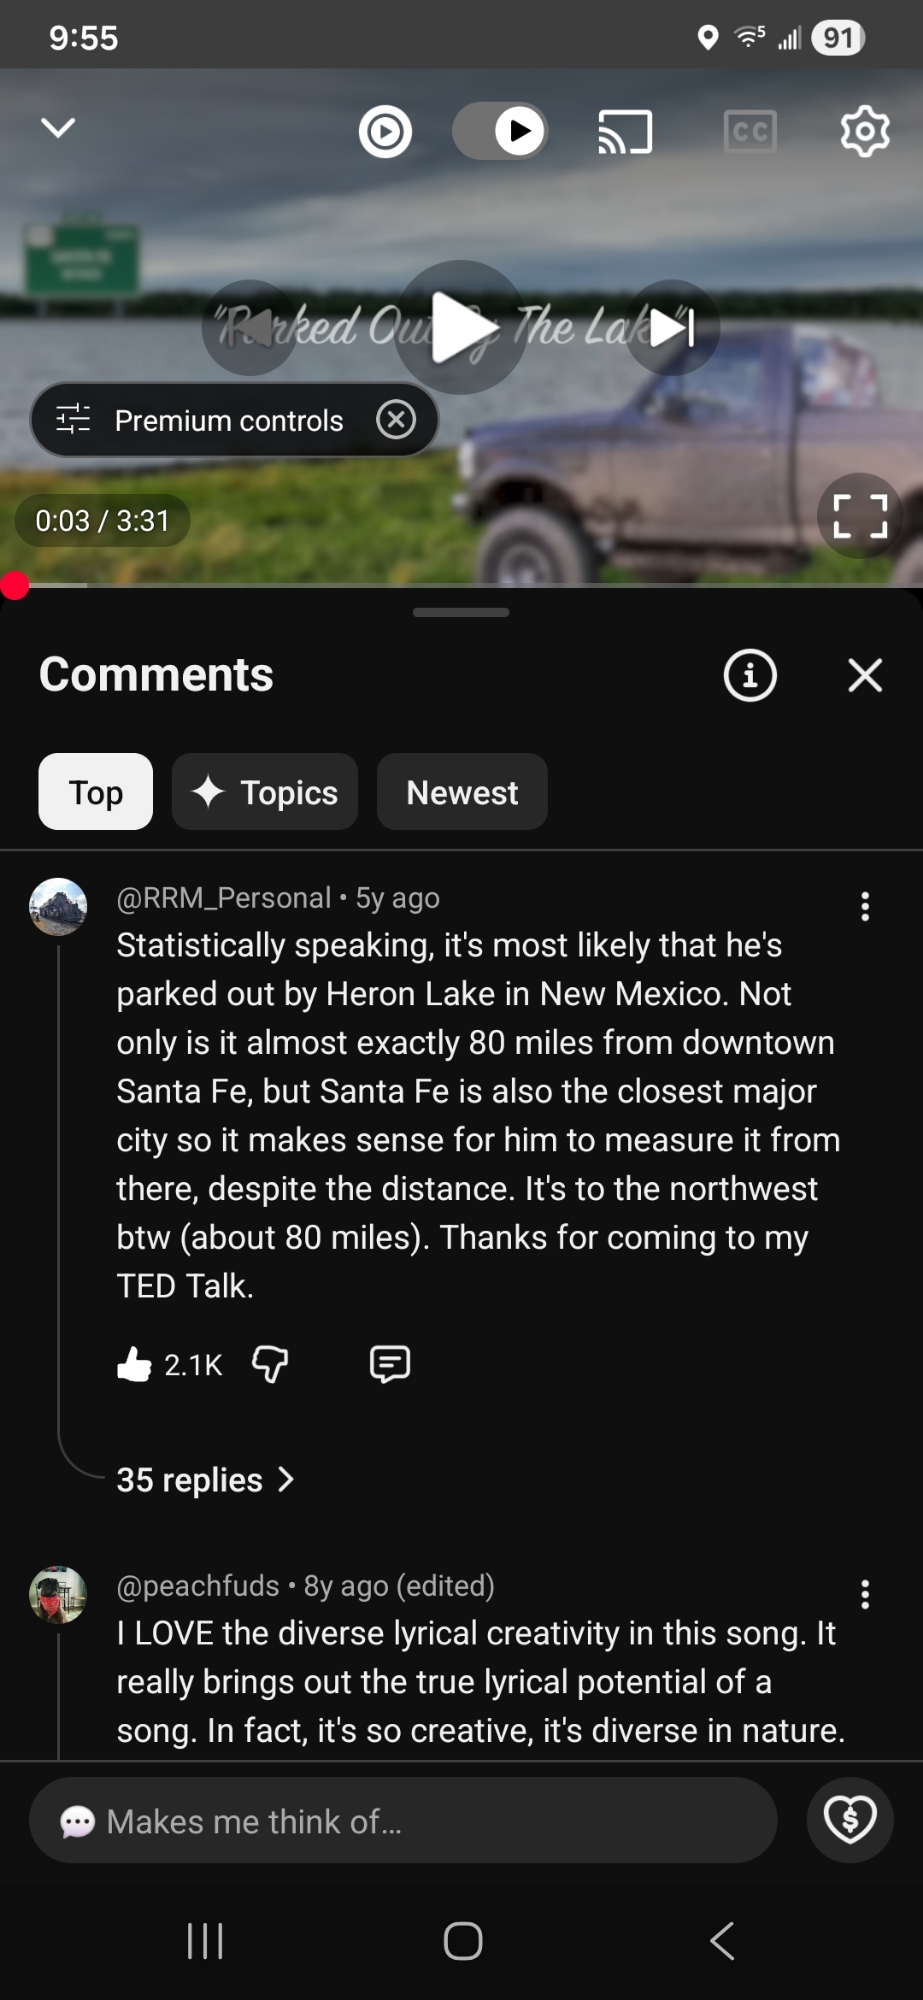Viewport: 923px width, 2000px height.
Task: Open video settings gear
Action: [865, 131]
